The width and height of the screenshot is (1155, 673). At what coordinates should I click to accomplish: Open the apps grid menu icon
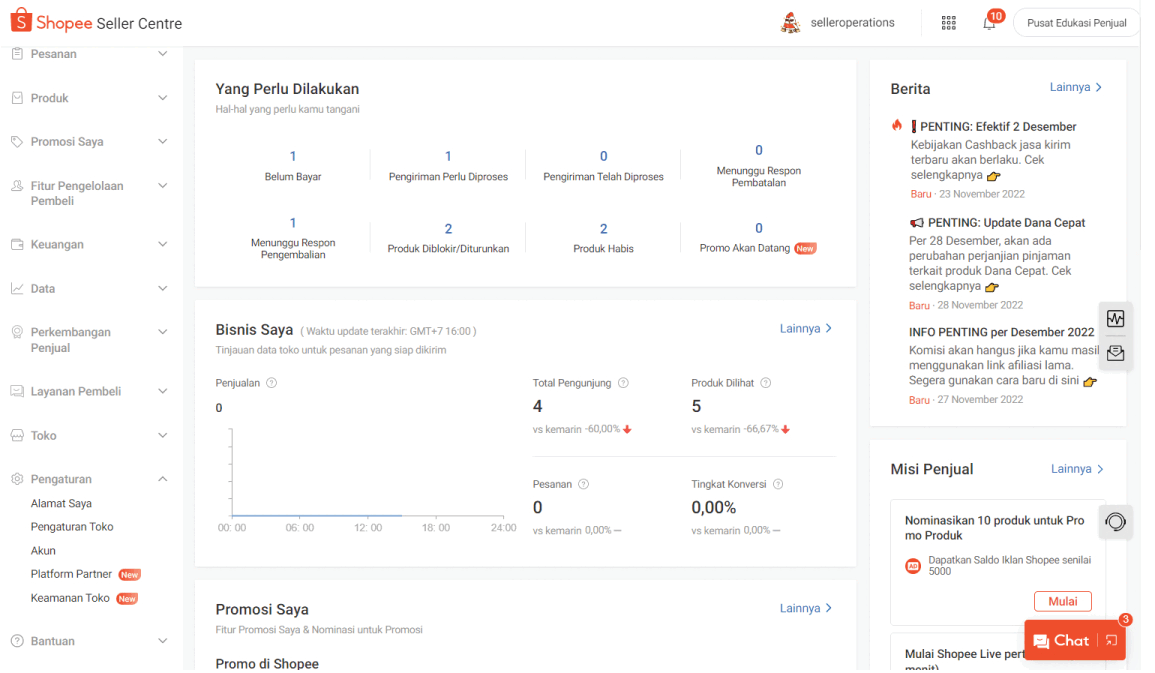point(948,23)
